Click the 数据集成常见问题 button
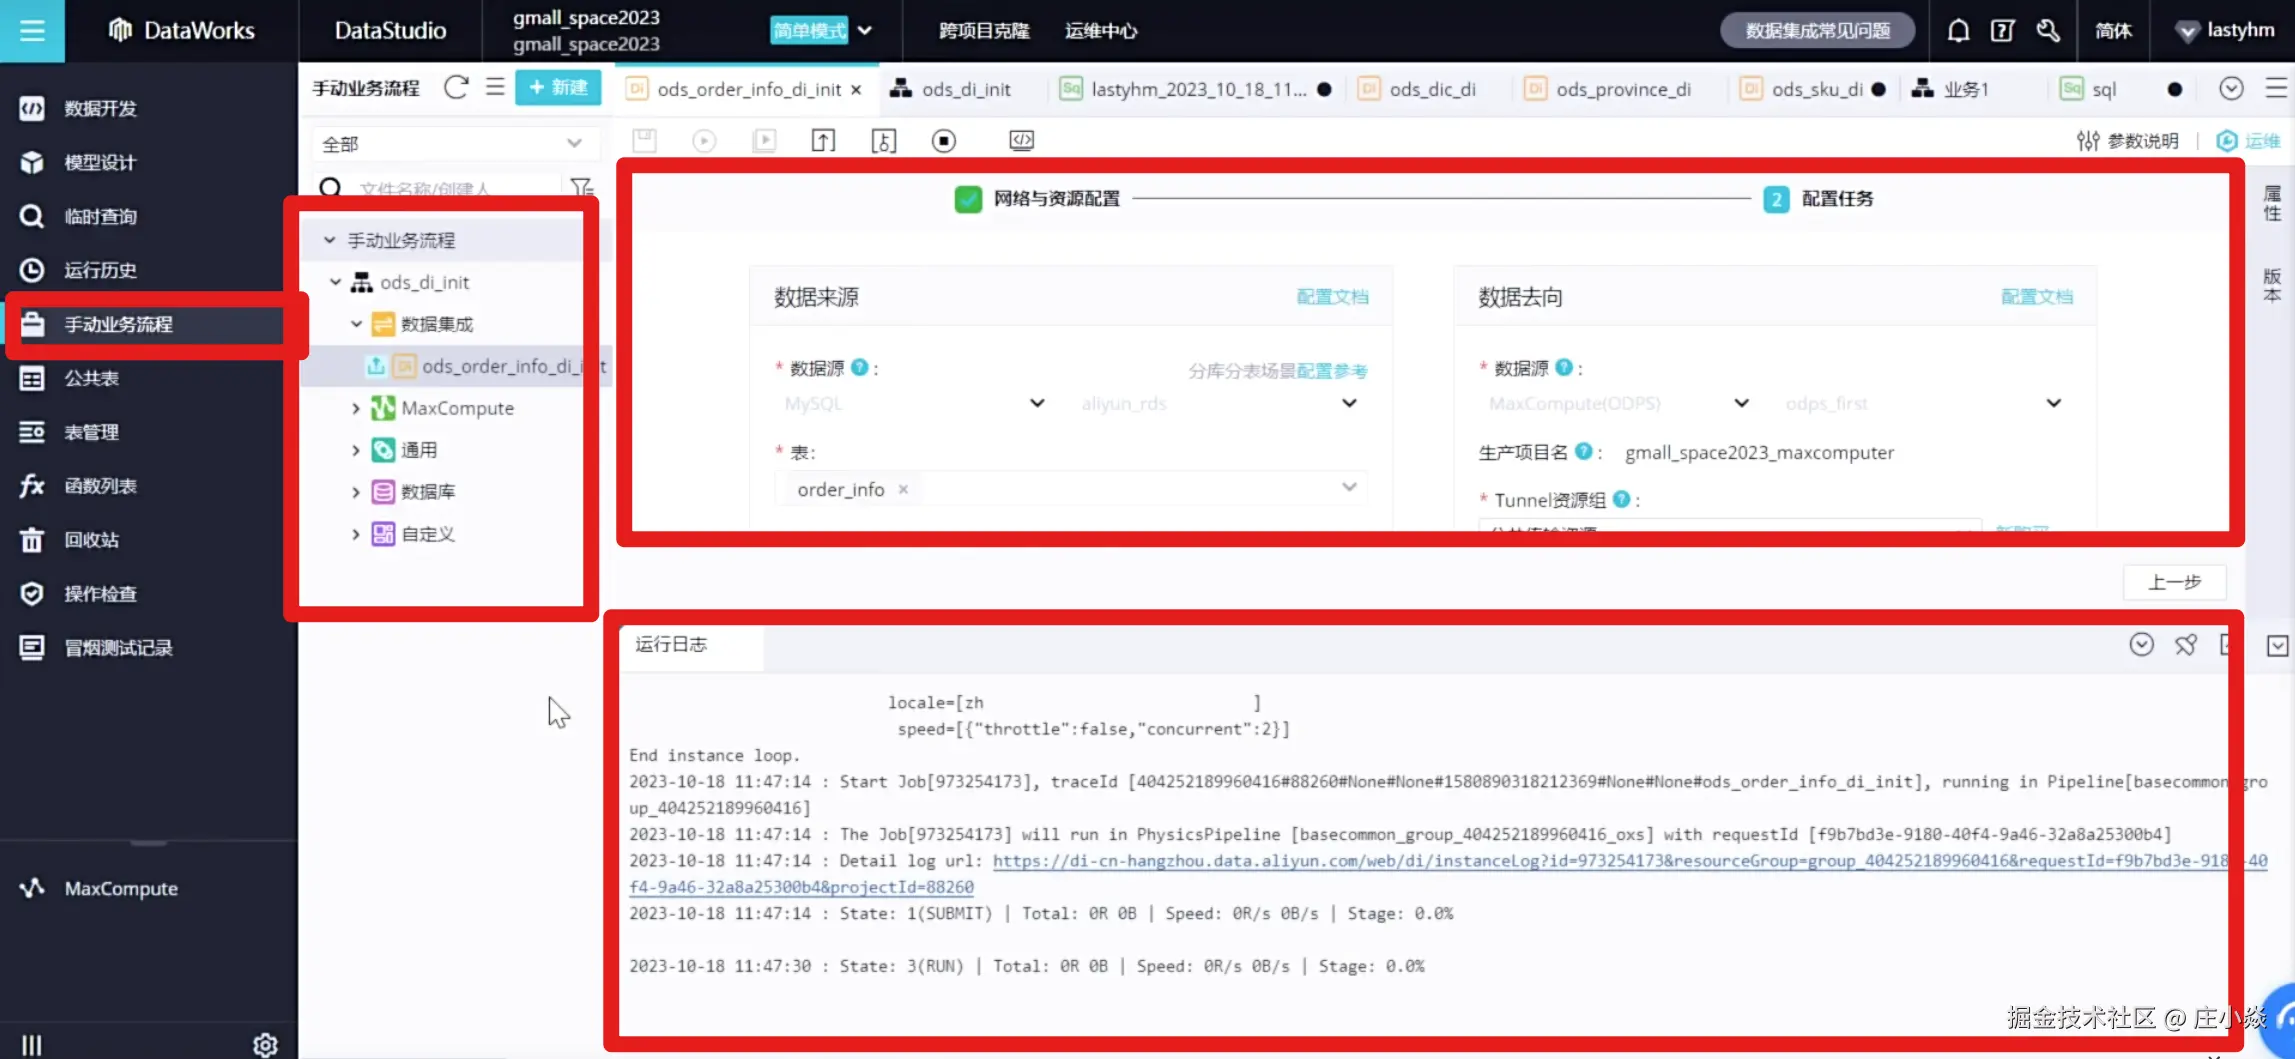 [x=1818, y=31]
